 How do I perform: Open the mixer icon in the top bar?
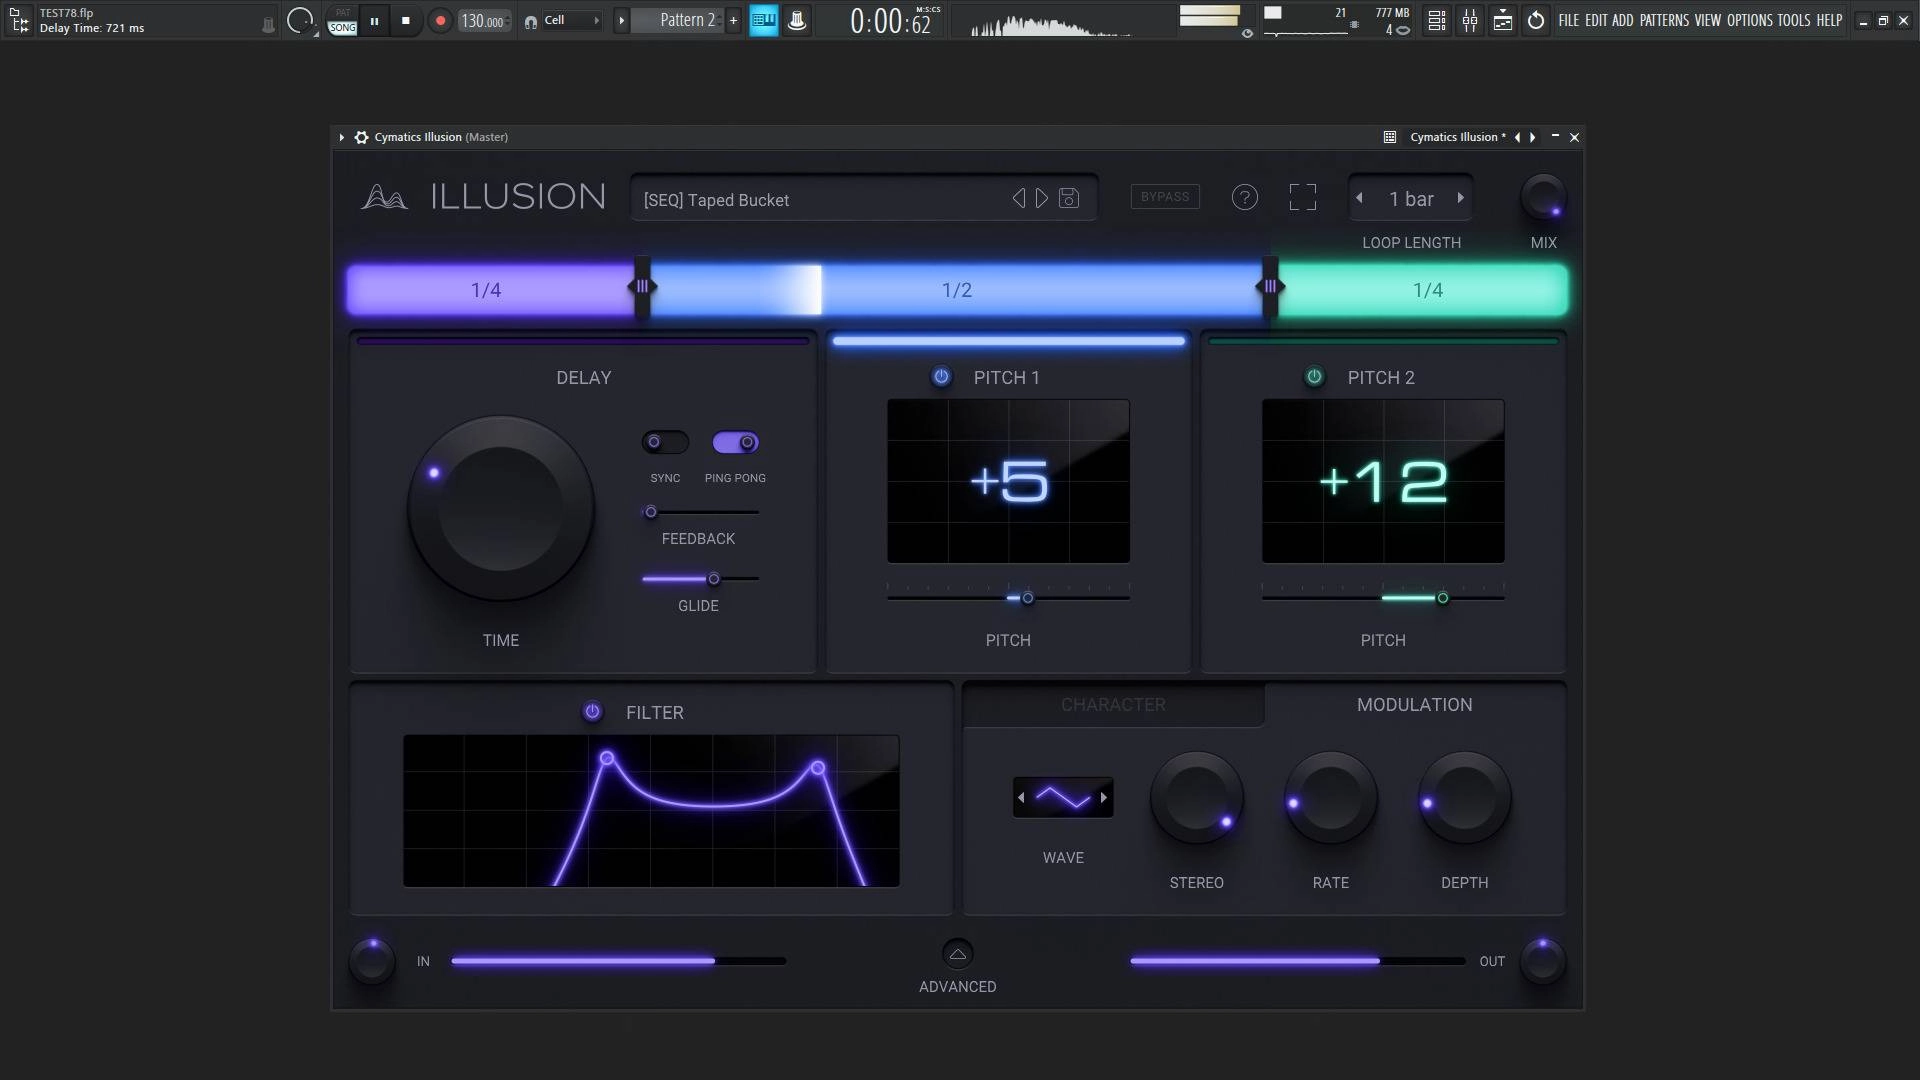[x=1470, y=20]
